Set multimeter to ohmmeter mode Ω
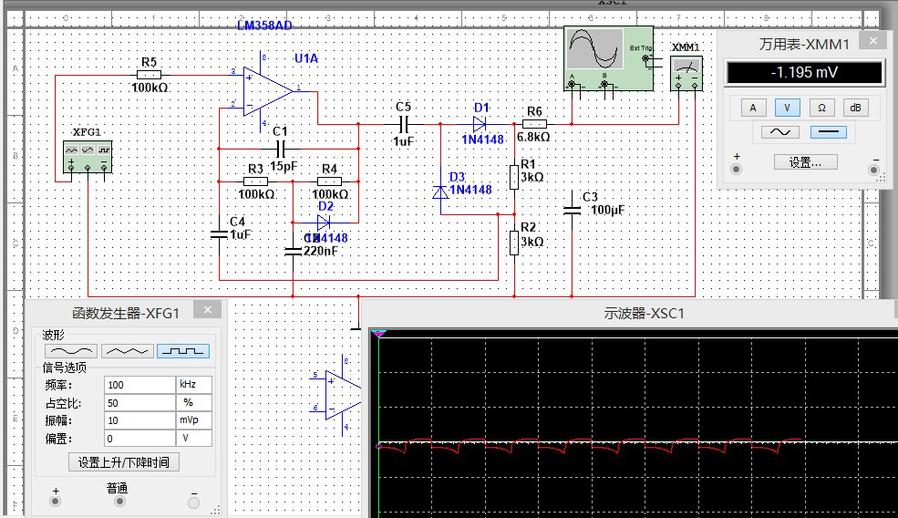The height and width of the screenshot is (518, 898). (x=821, y=107)
